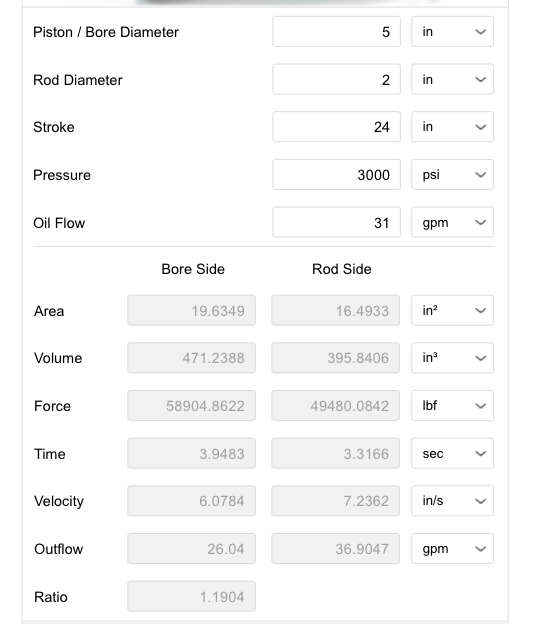Select the Rod Side Area result field
The width and height of the screenshot is (547, 624).
click(335, 310)
